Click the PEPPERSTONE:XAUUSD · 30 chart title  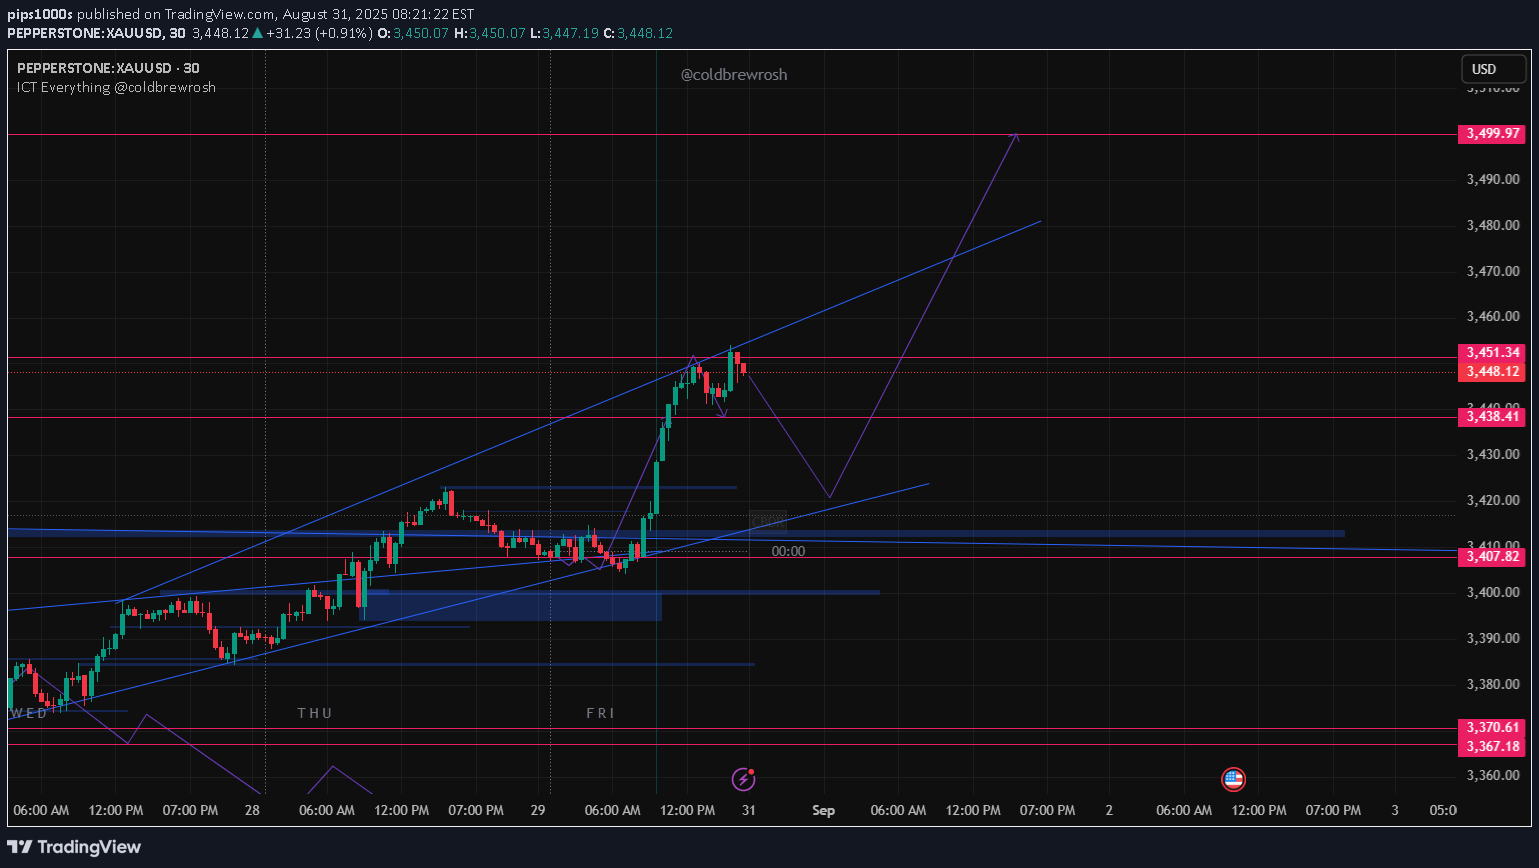(x=108, y=69)
